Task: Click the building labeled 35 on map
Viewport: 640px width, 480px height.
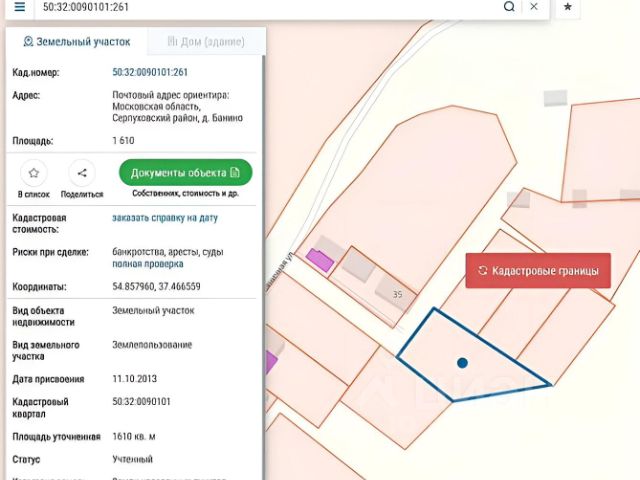Action: click(395, 294)
